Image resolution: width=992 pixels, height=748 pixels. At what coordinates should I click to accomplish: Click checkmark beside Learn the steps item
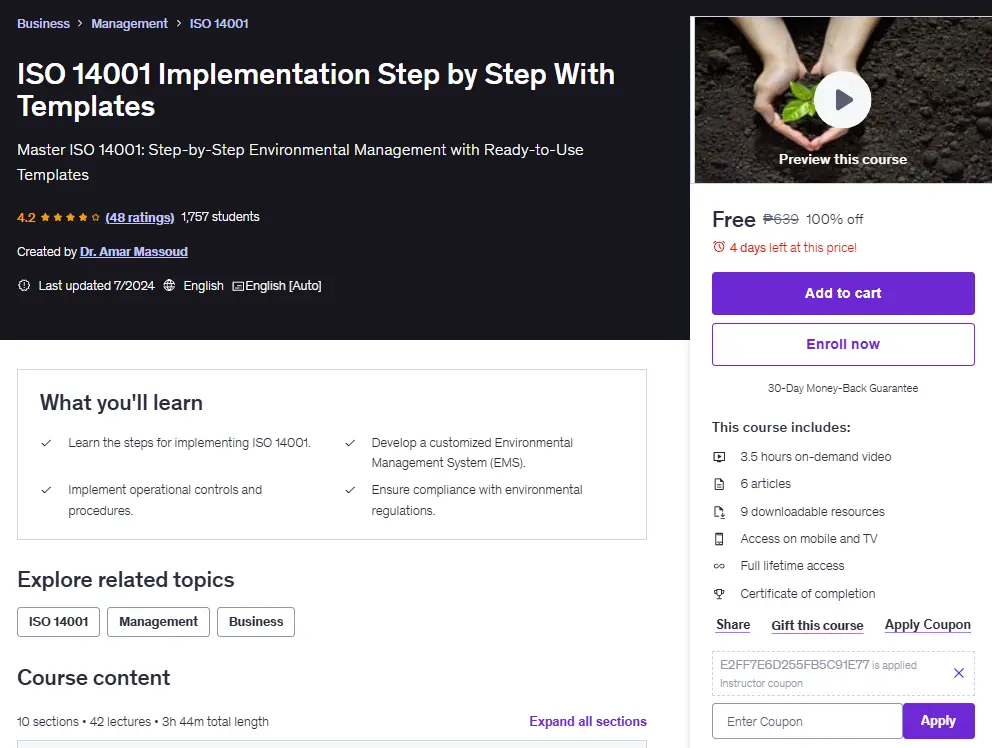tap(46, 443)
